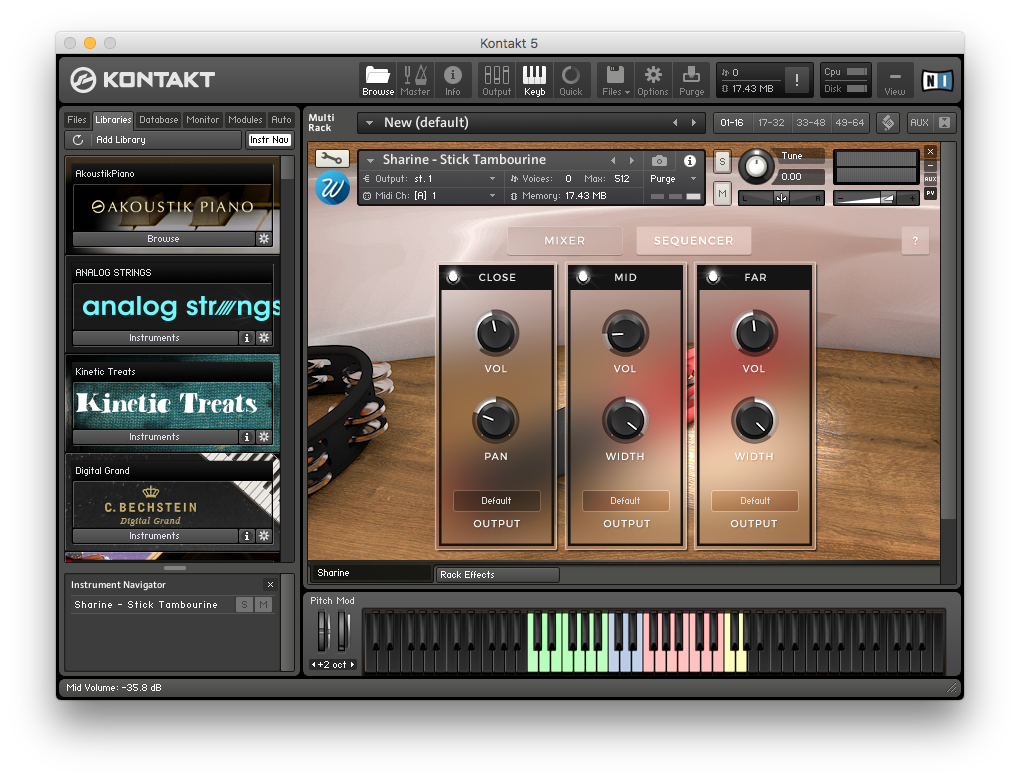The height and width of the screenshot is (780, 1020).
Task: Open AkoustikPiano library gear options
Action: point(263,239)
